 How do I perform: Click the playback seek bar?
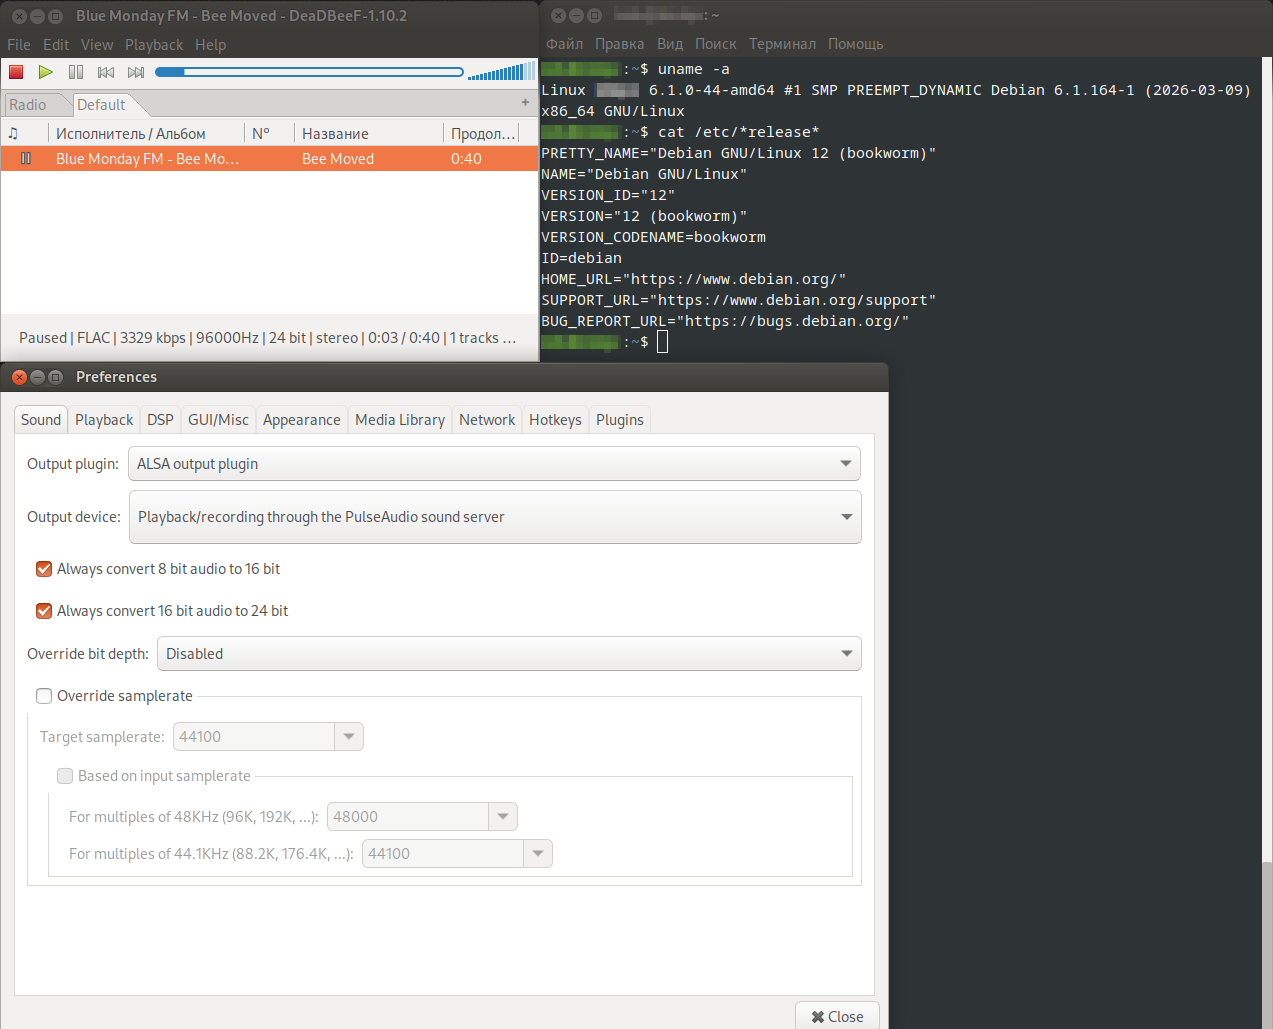pos(310,72)
